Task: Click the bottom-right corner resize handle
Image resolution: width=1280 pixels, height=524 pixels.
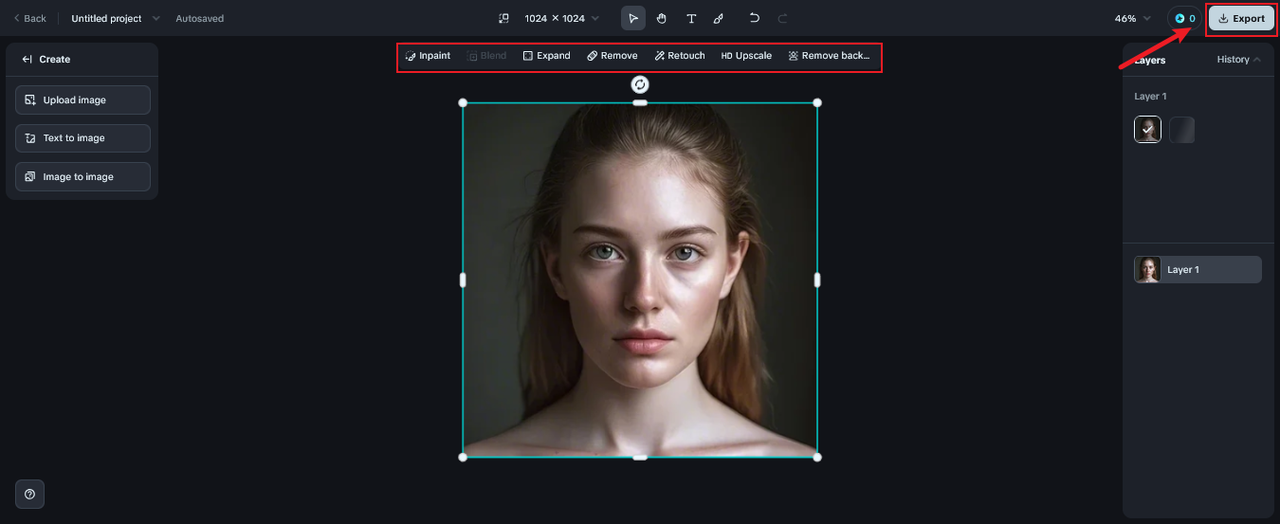Action: tap(817, 457)
